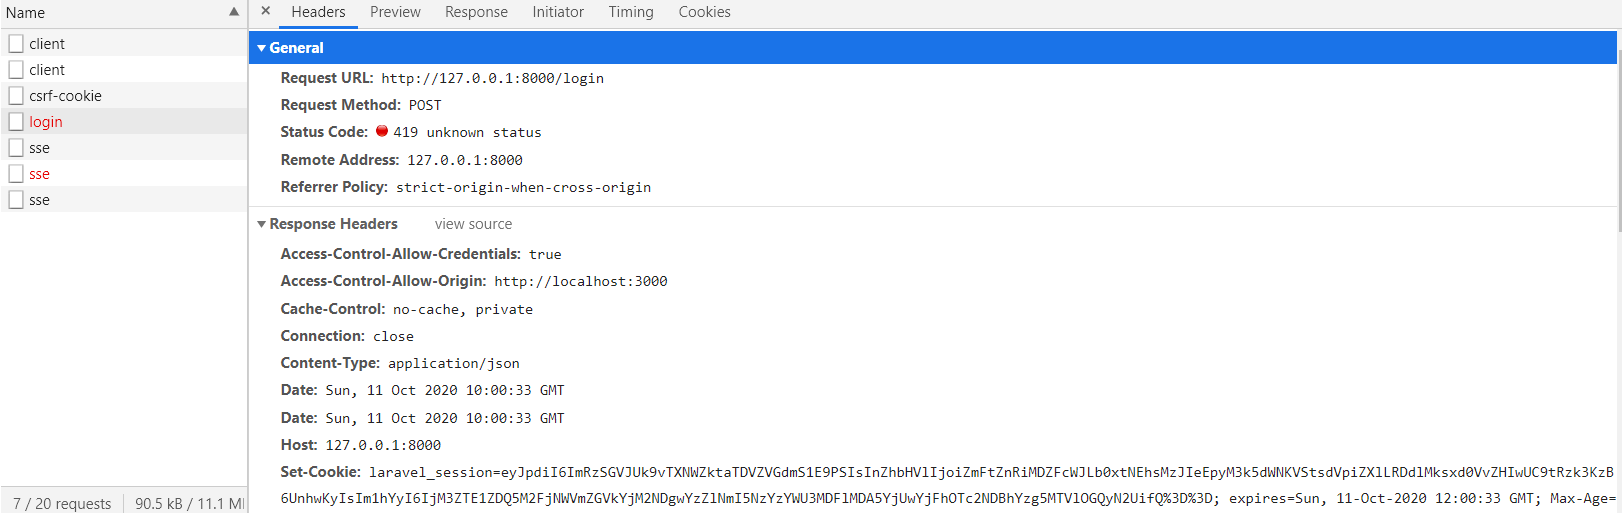The width and height of the screenshot is (1622, 513).
Task: Select the failed login request
Action: (46, 122)
